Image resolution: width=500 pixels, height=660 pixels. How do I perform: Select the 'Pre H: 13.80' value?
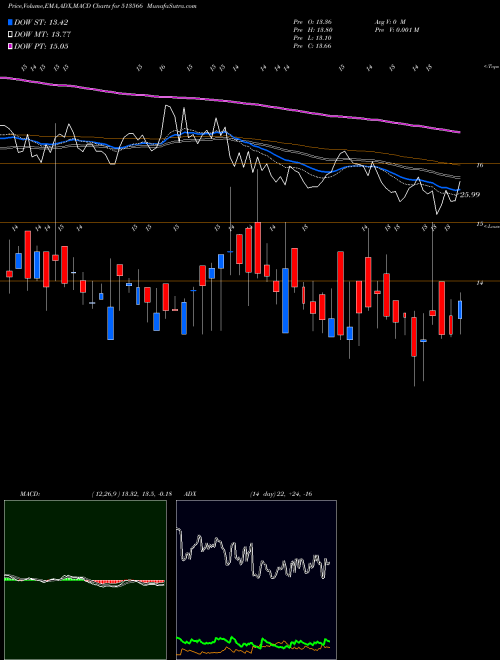(x=312, y=30)
